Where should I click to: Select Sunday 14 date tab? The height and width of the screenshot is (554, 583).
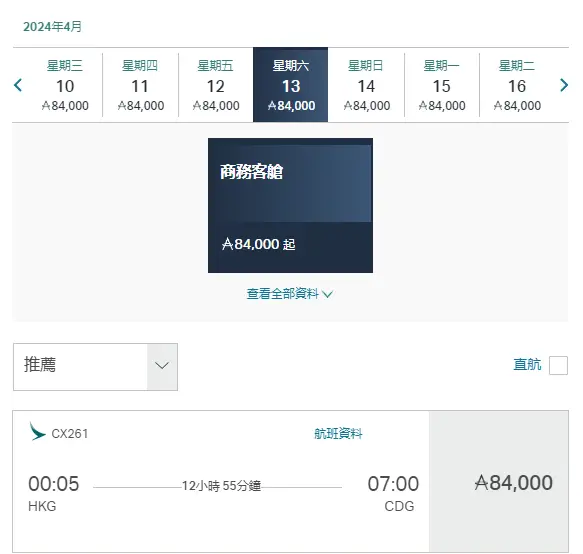(x=366, y=85)
